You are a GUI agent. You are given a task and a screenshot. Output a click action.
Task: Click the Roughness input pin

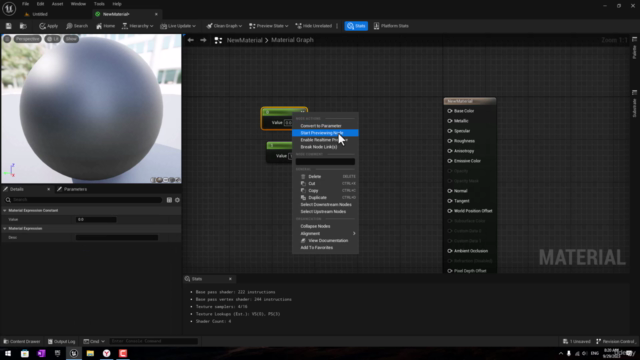coord(449,141)
